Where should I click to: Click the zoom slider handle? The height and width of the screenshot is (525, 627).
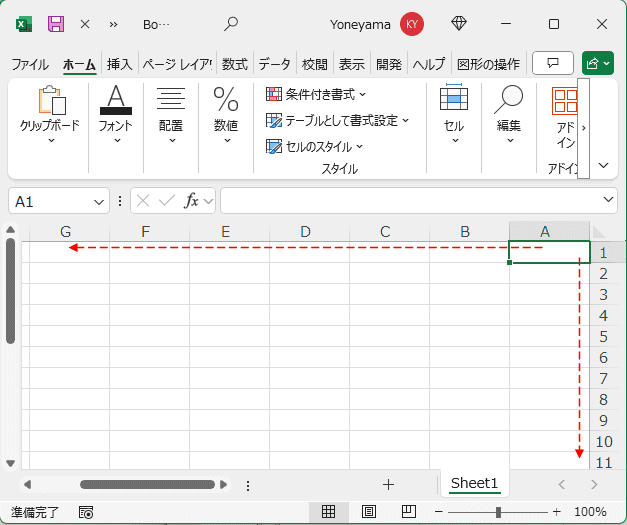(498, 512)
